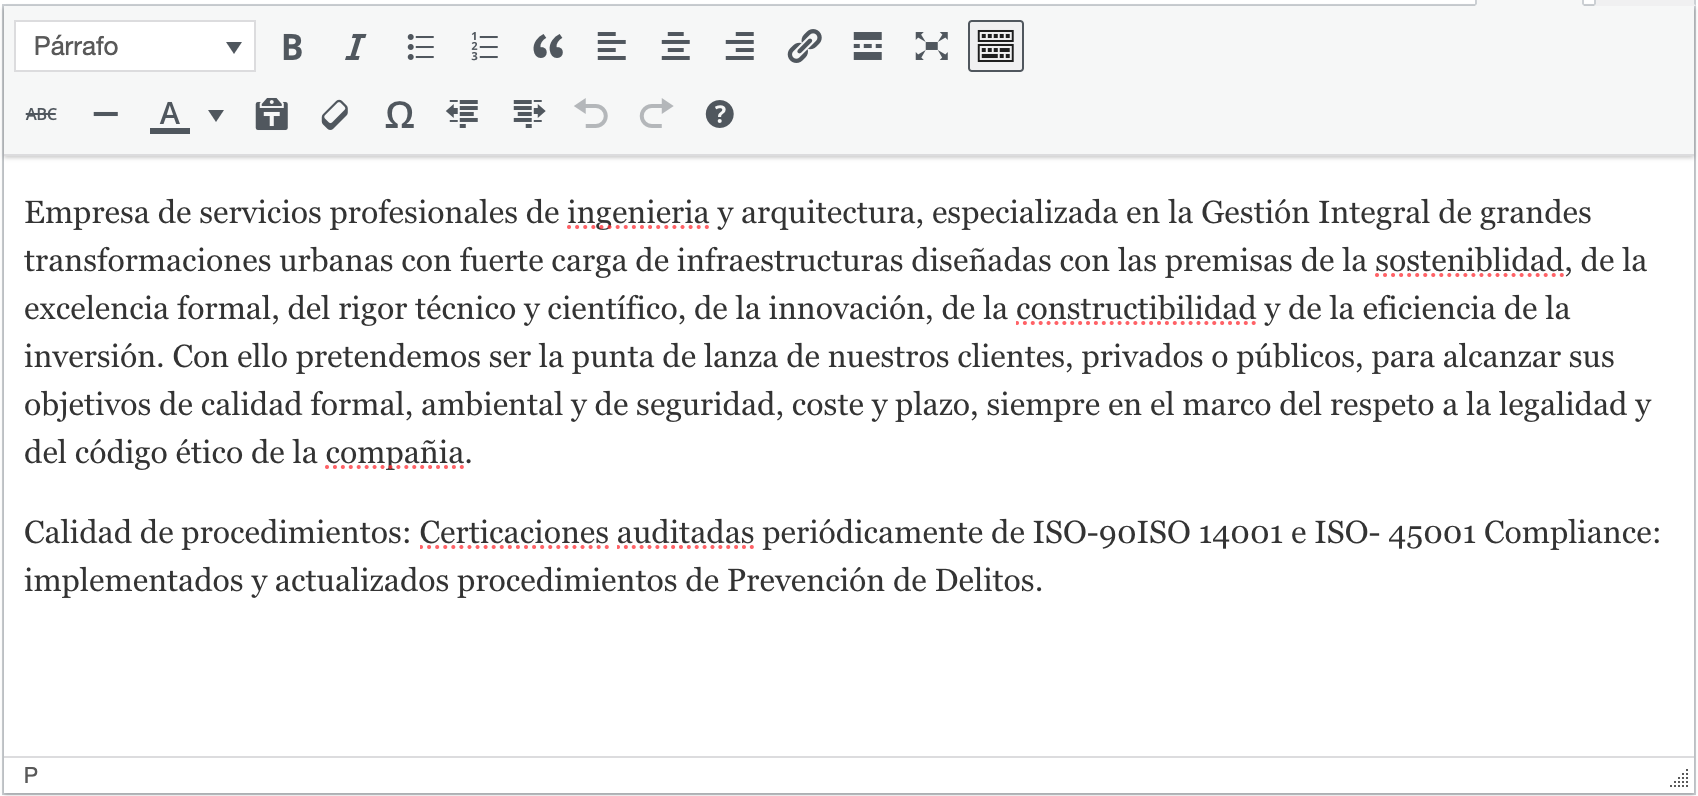The width and height of the screenshot is (1698, 796).
Task: Align text to the right
Action: [740, 46]
